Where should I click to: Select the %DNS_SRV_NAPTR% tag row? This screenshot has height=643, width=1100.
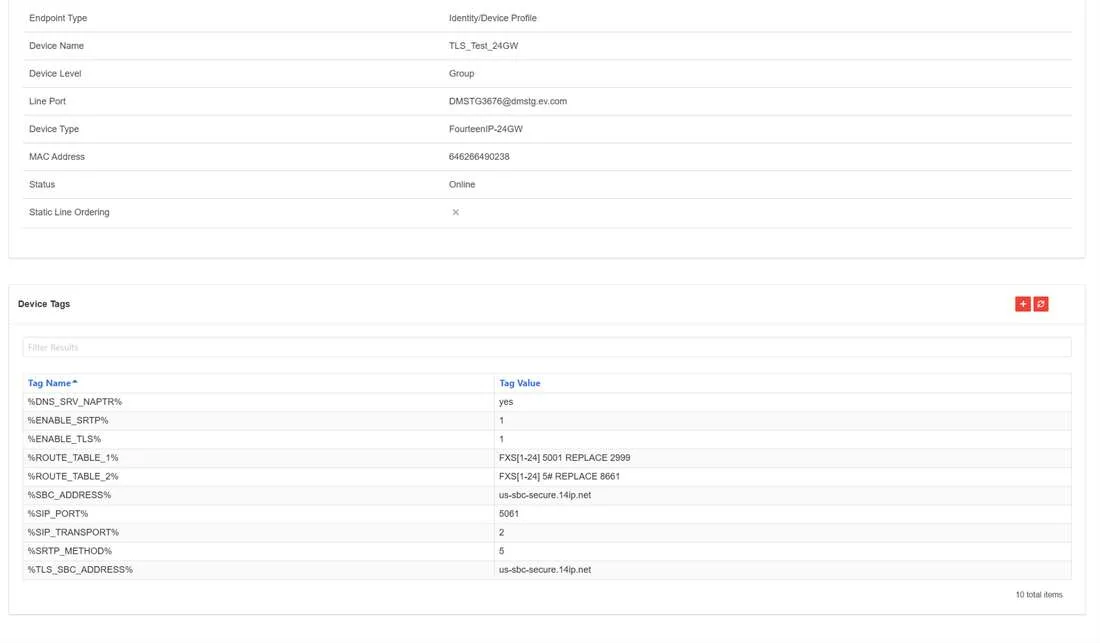pyautogui.click(x=546, y=402)
